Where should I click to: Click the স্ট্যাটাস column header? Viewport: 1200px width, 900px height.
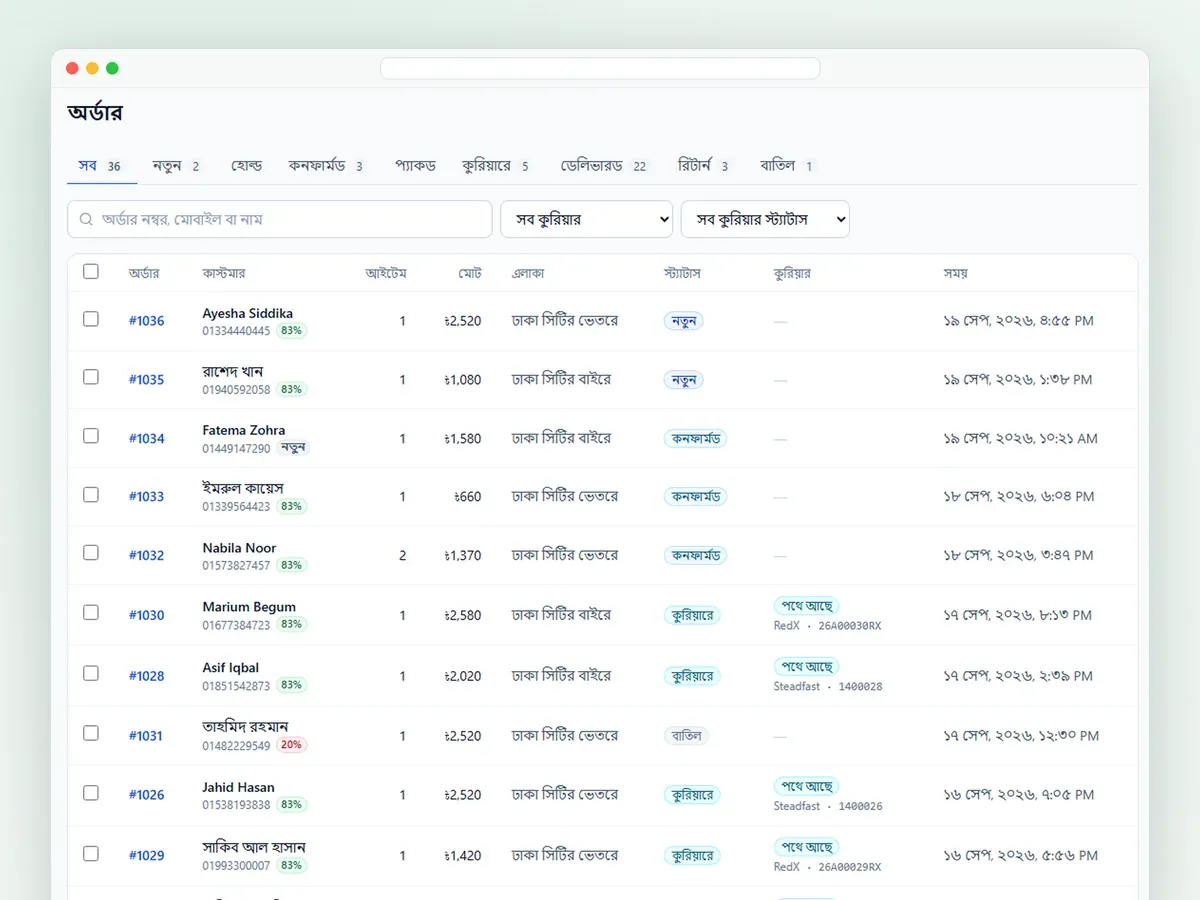pos(682,272)
